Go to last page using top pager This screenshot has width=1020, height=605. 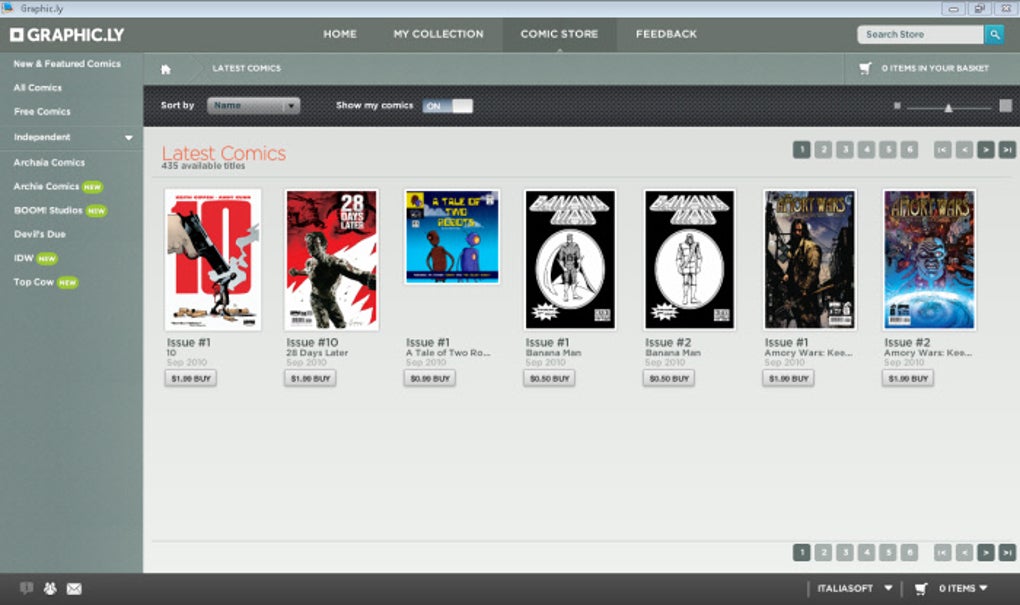1007,150
